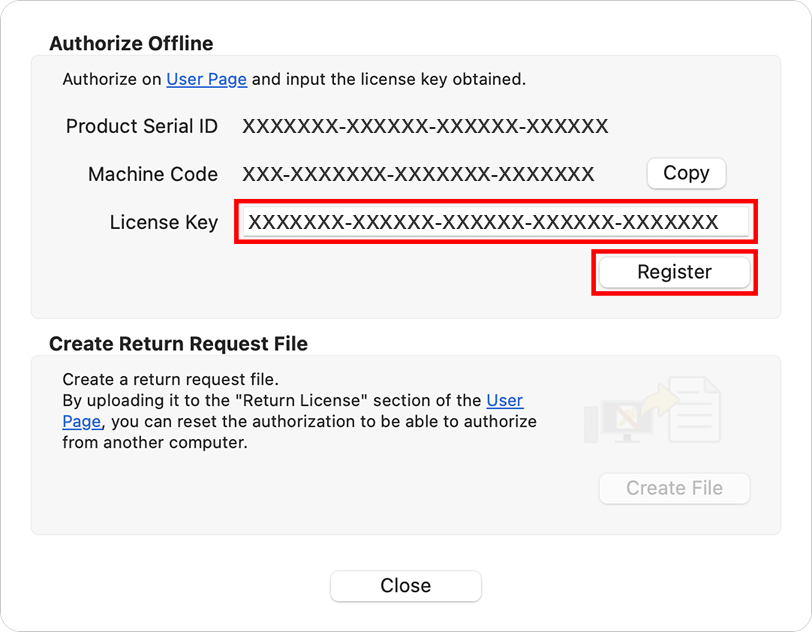Click the return request file illustration
Screen dimensions: 812x632
pyautogui.click(x=652, y=410)
